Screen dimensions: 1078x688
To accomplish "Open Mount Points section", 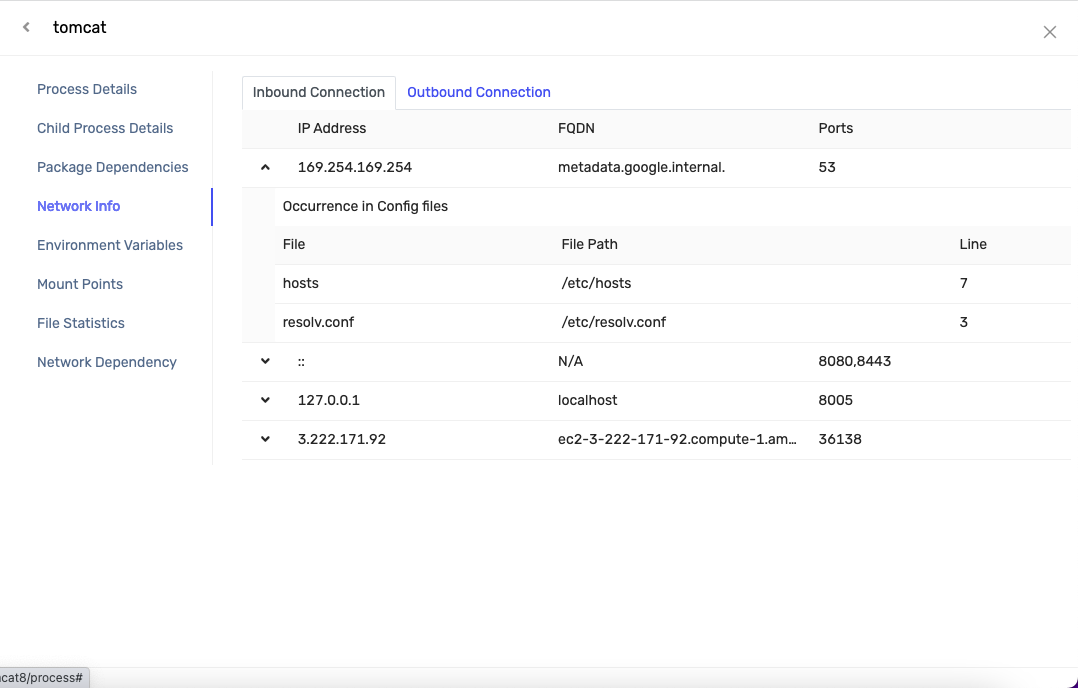I will coord(80,285).
